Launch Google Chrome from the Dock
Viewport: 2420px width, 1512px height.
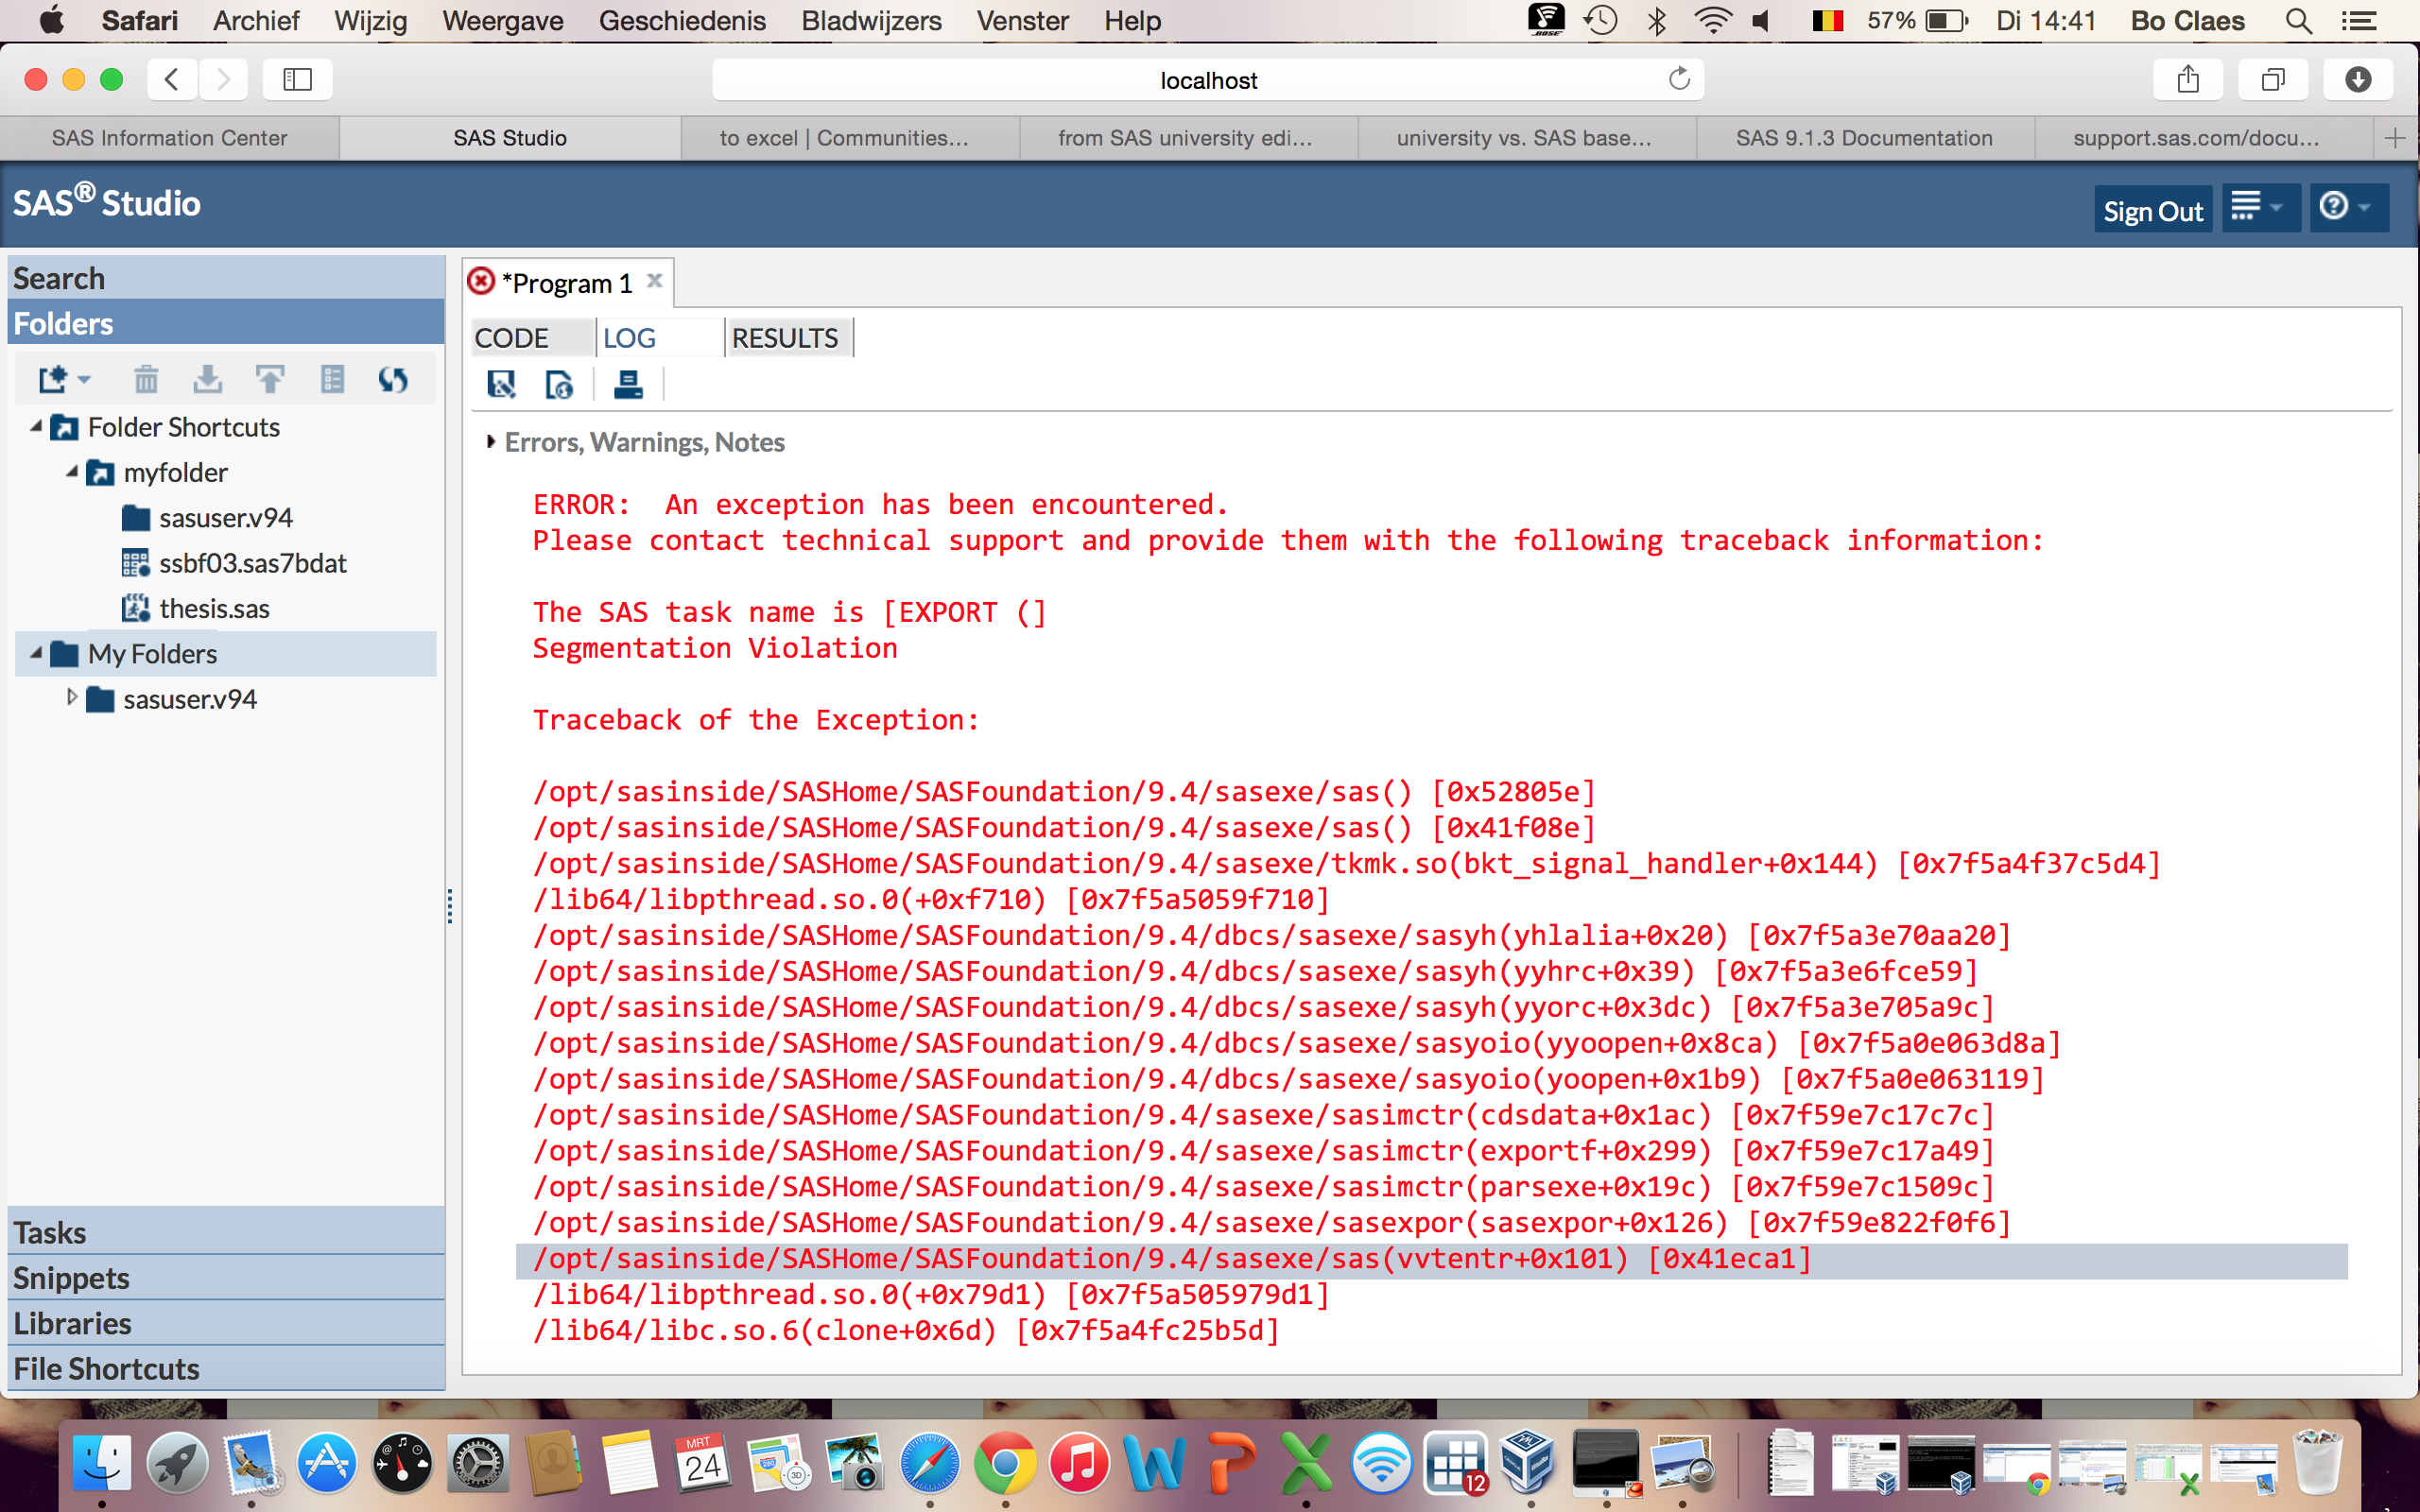tap(1004, 1462)
